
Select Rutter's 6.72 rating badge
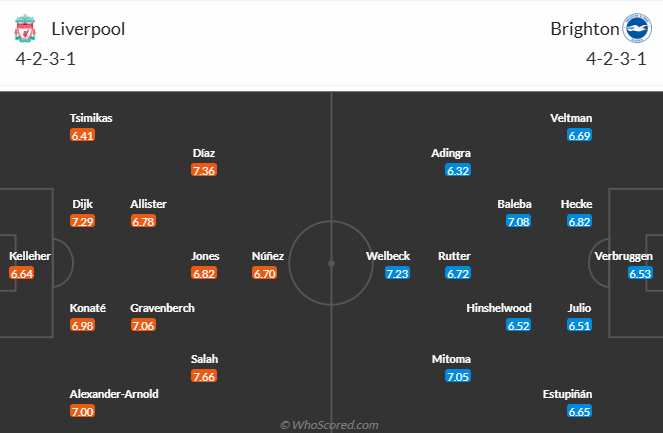point(457,272)
